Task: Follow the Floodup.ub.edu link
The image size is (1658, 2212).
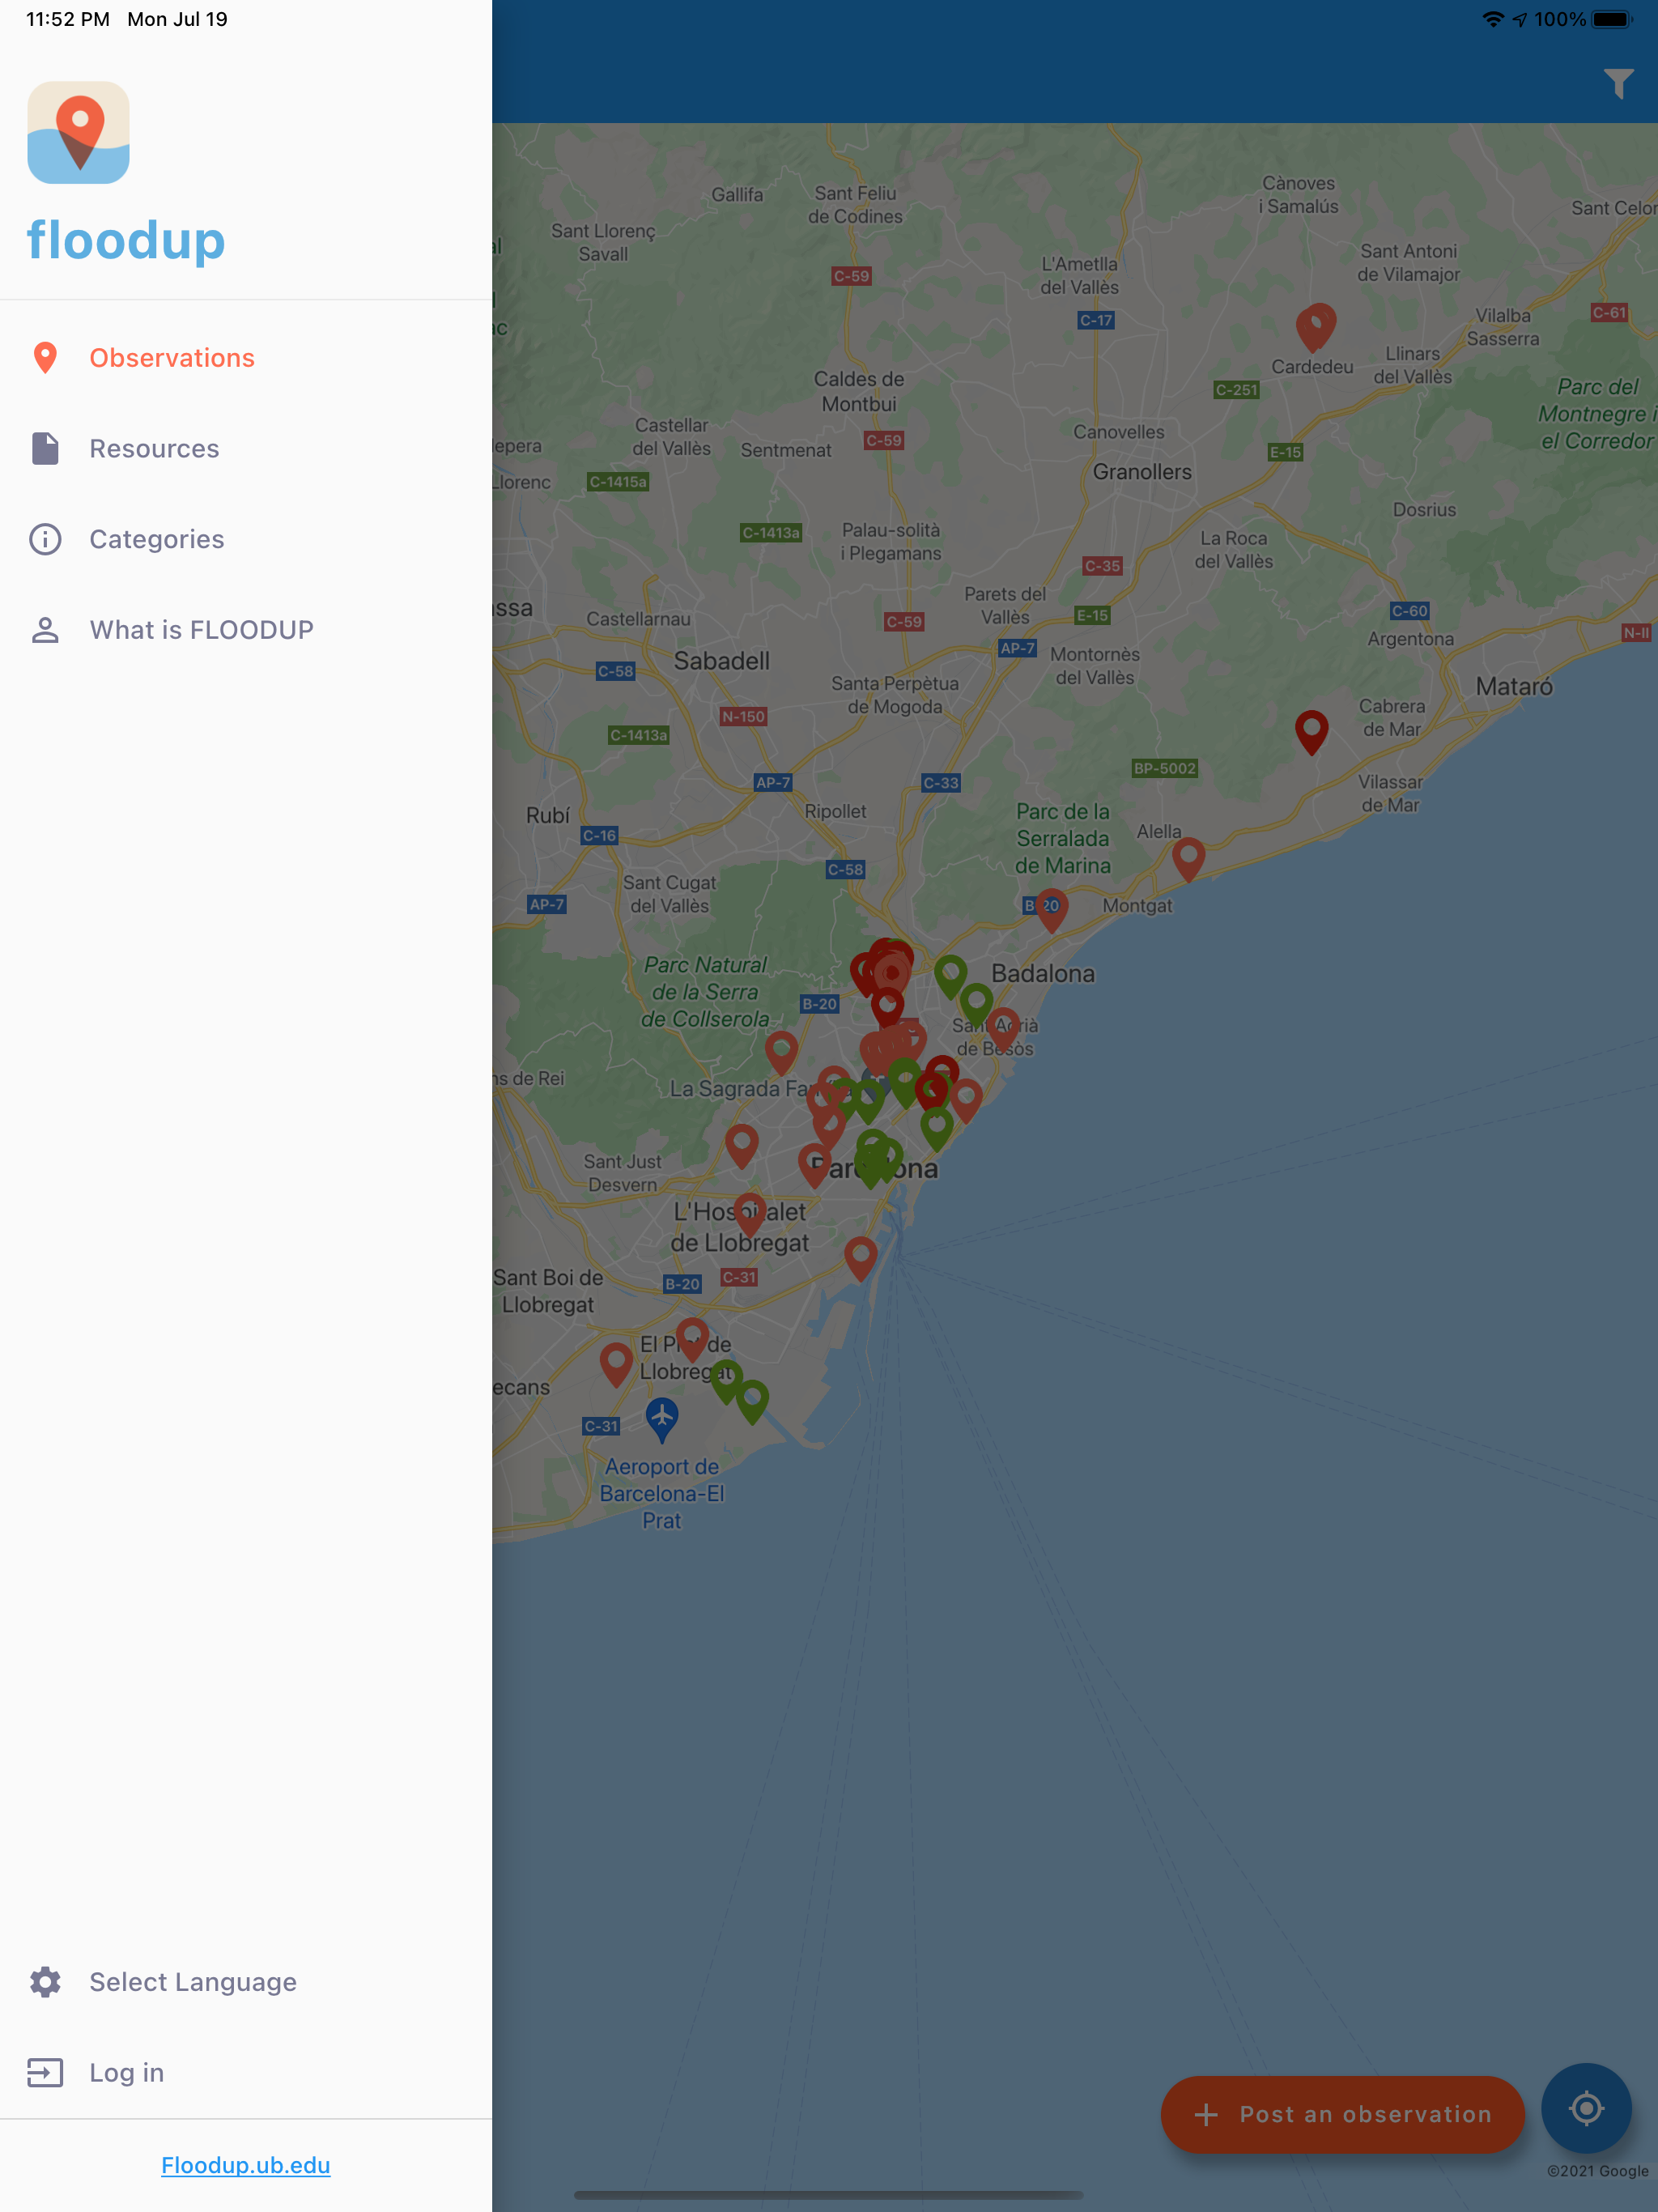Action: [x=246, y=2165]
